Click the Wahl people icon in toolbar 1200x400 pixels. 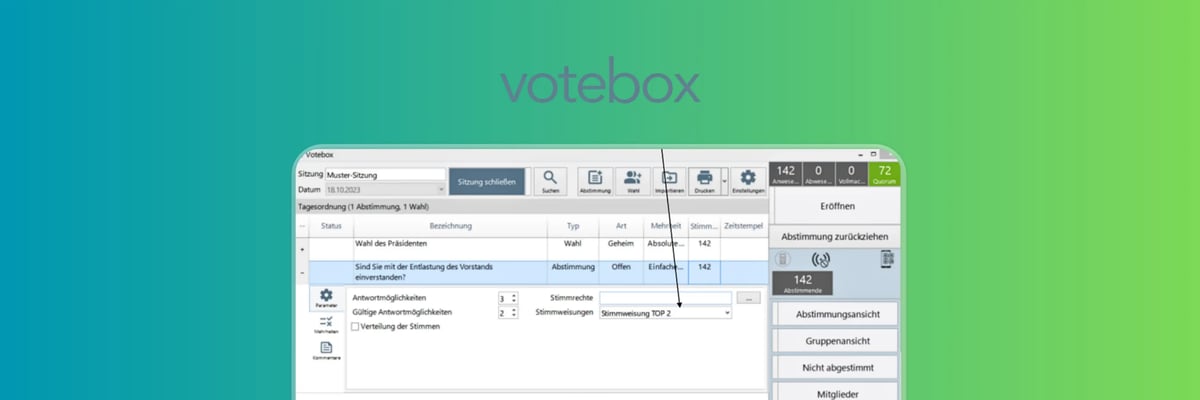(x=633, y=181)
